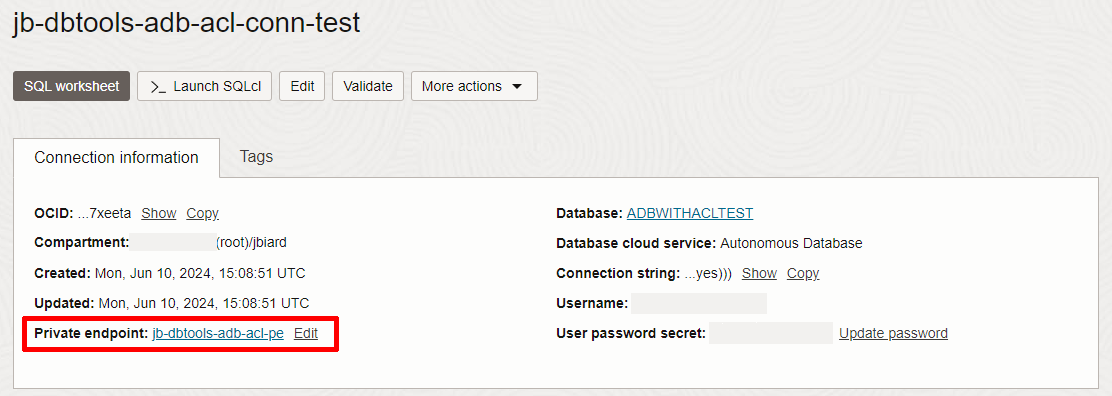
Task: Select the Connection information tab
Action: pyautogui.click(x=116, y=158)
